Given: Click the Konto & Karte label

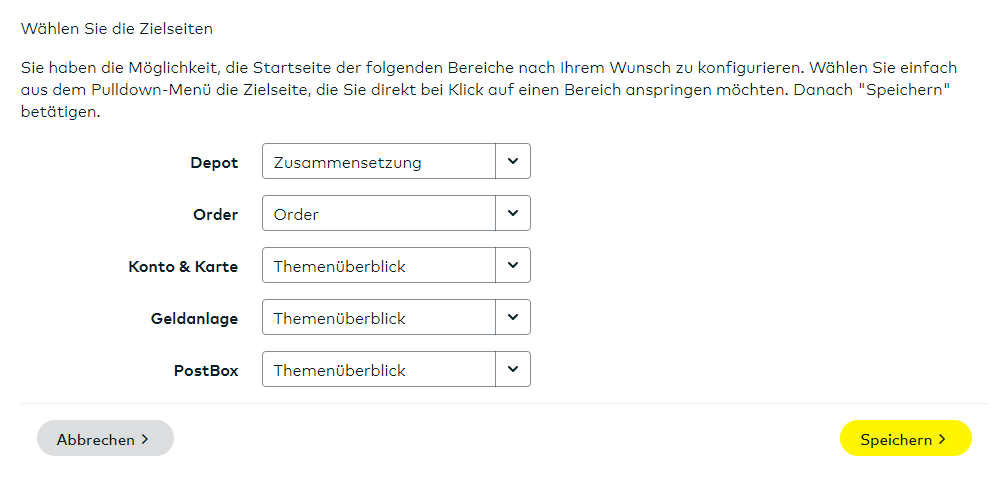Looking at the screenshot, I should pos(183,266).
